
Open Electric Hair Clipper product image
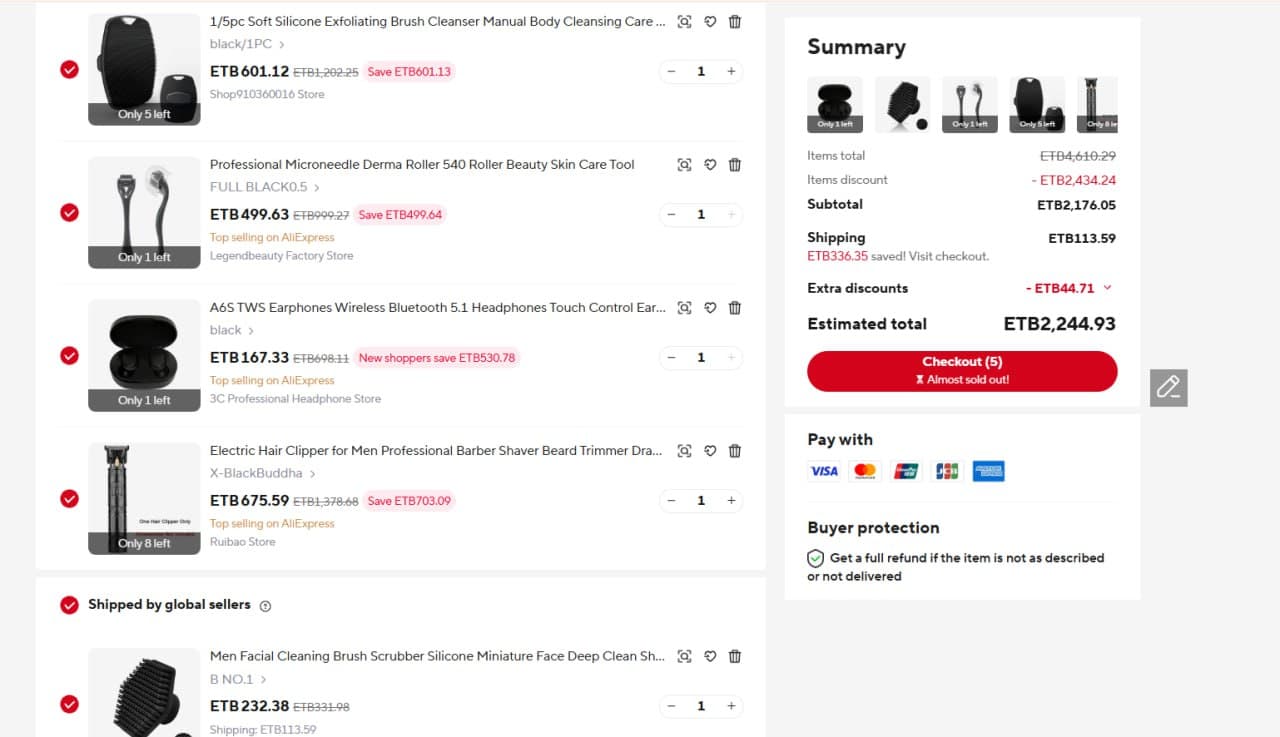[x=144, y=498]
